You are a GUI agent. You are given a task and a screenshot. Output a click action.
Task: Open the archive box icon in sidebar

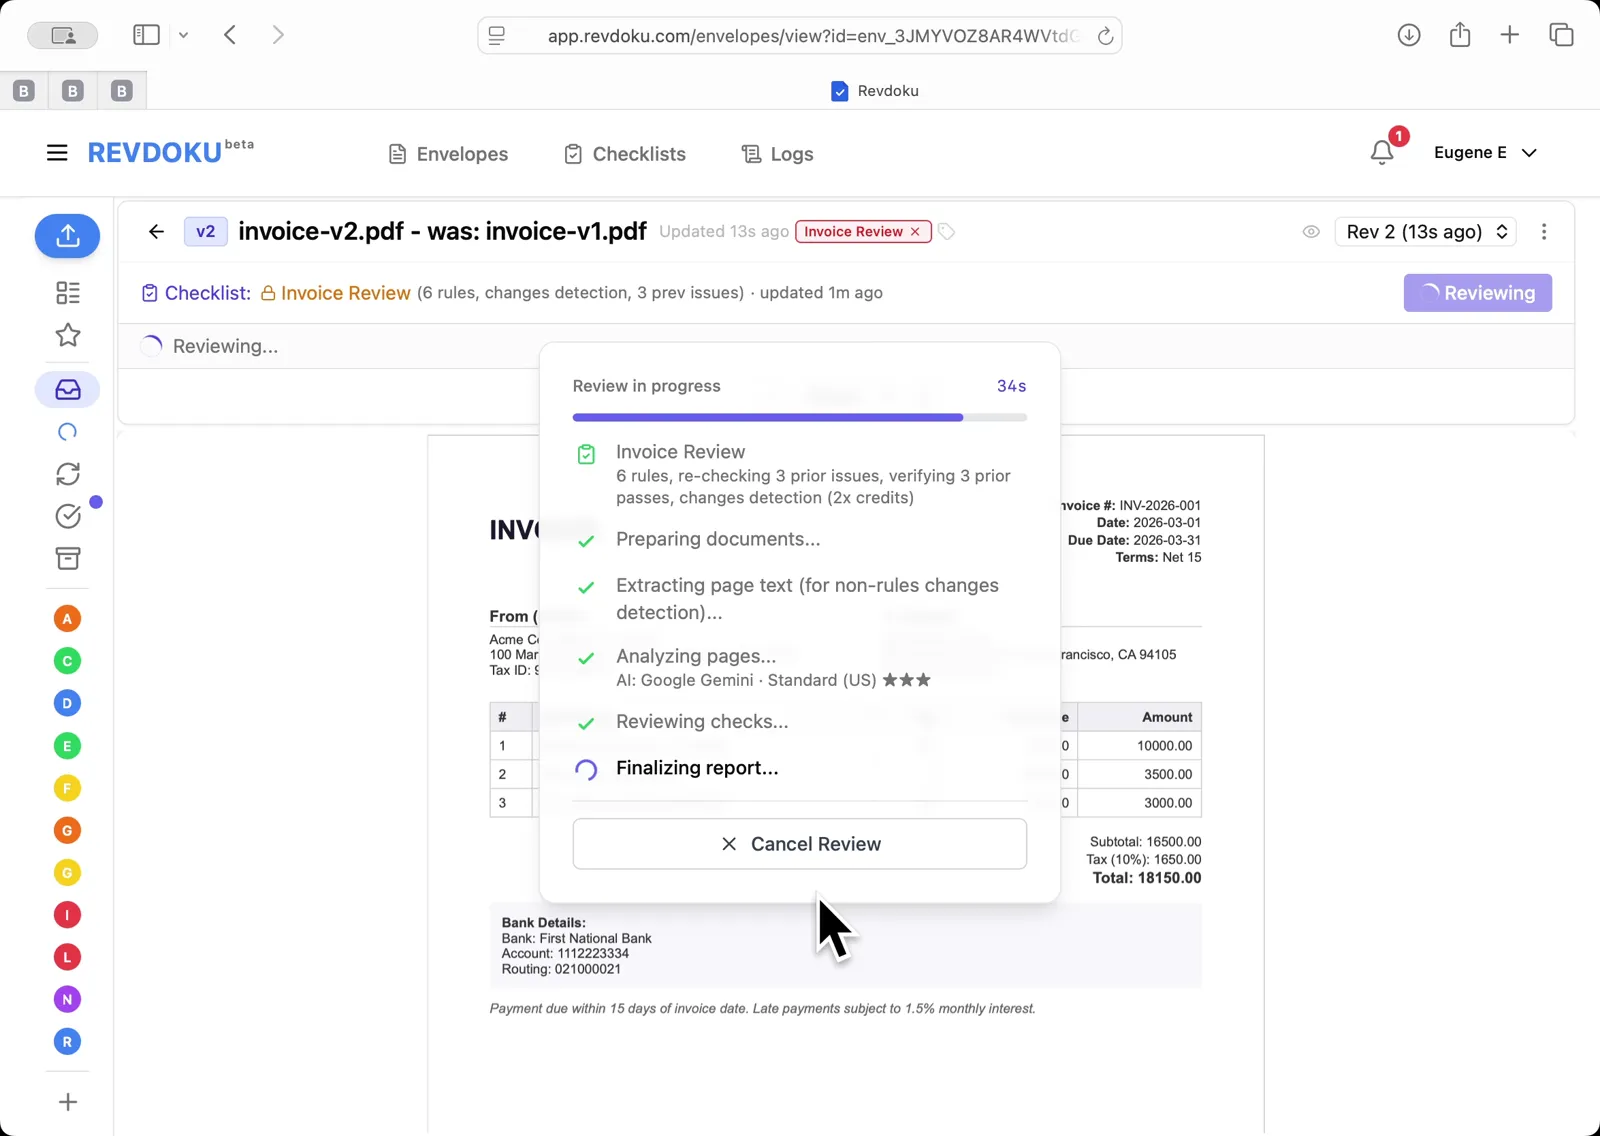(67, 559)
